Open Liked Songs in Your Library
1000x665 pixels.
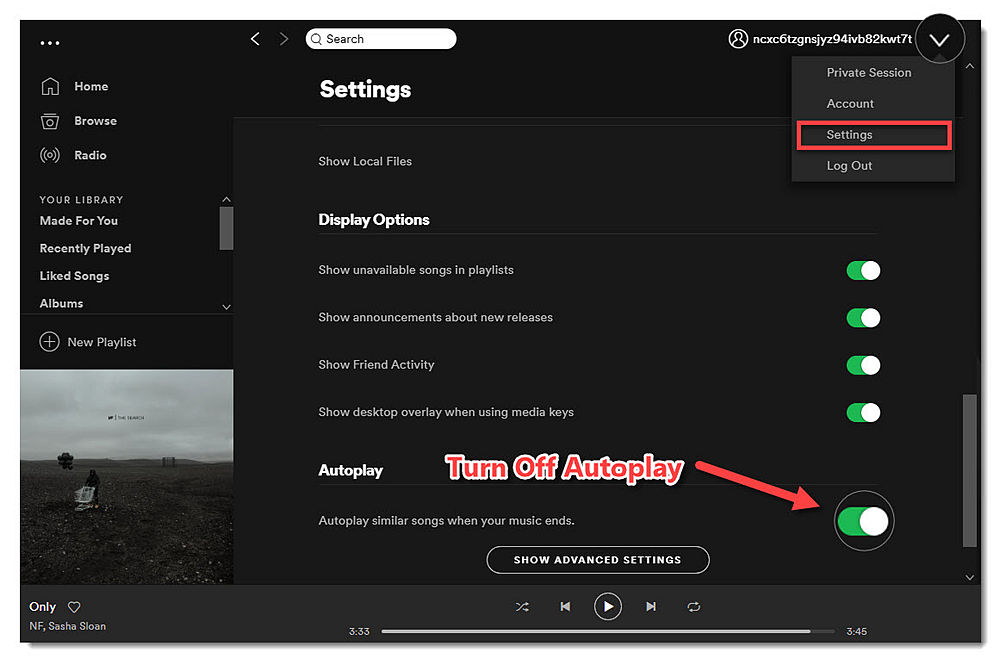(74, 276)
